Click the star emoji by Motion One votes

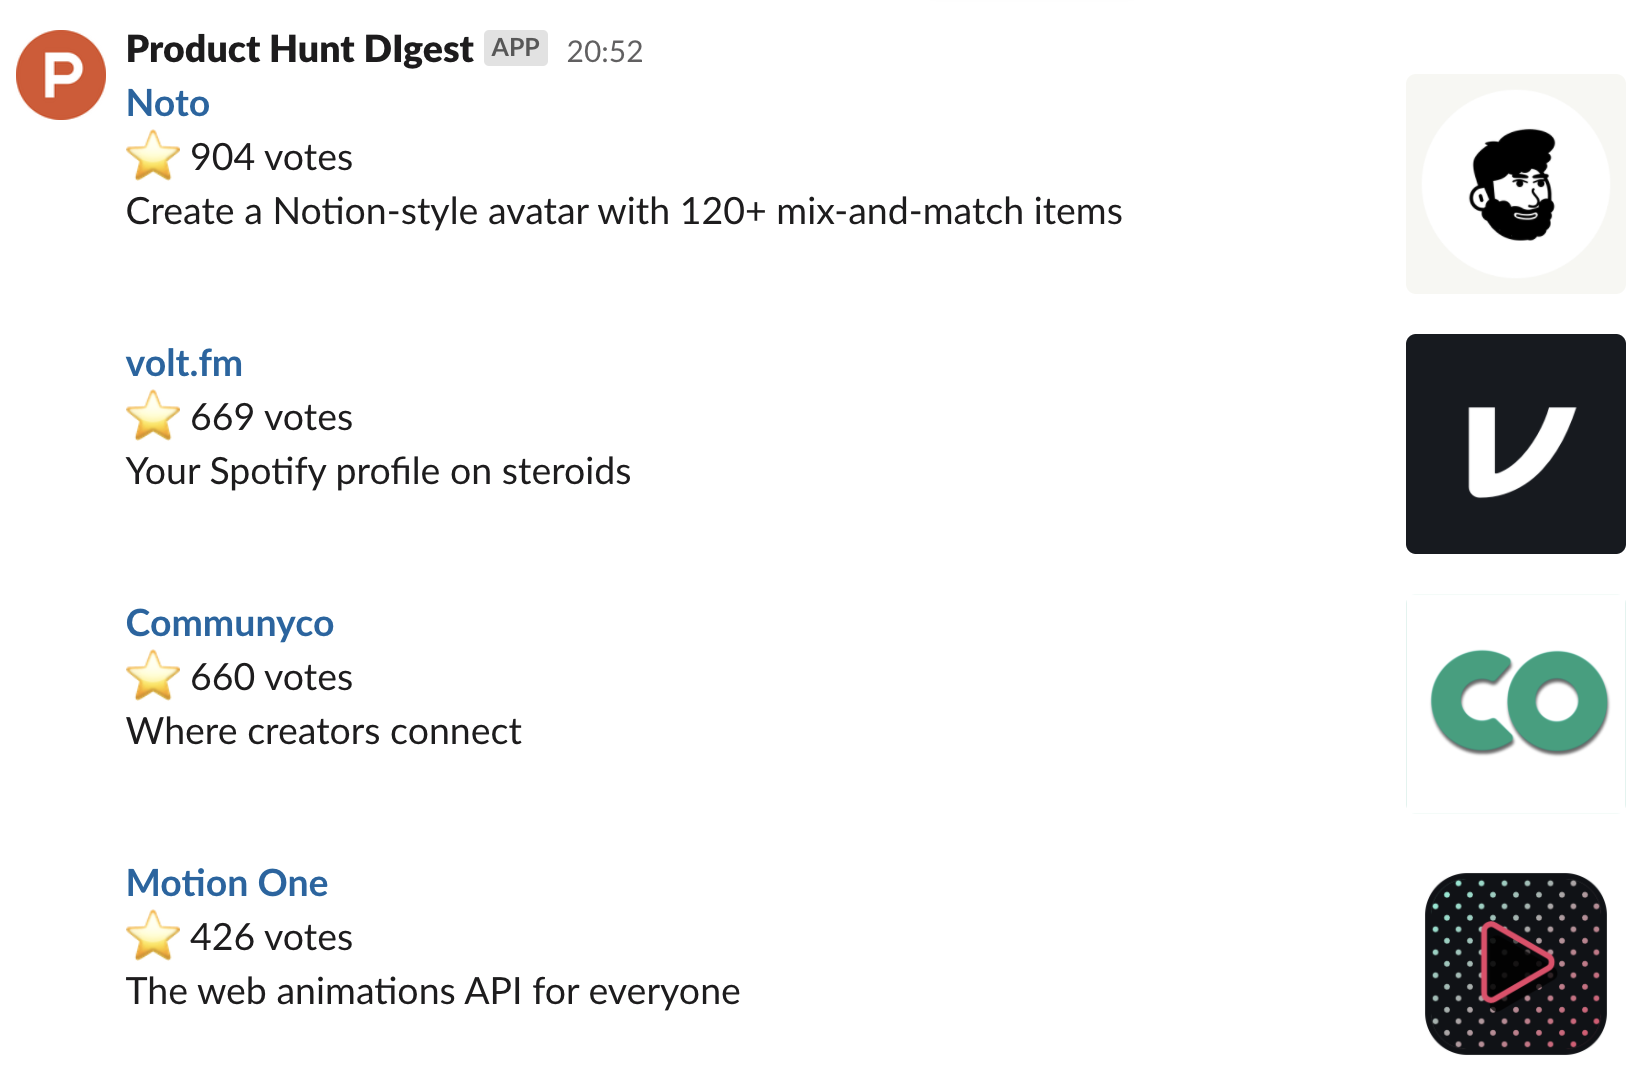click(152, 936)
